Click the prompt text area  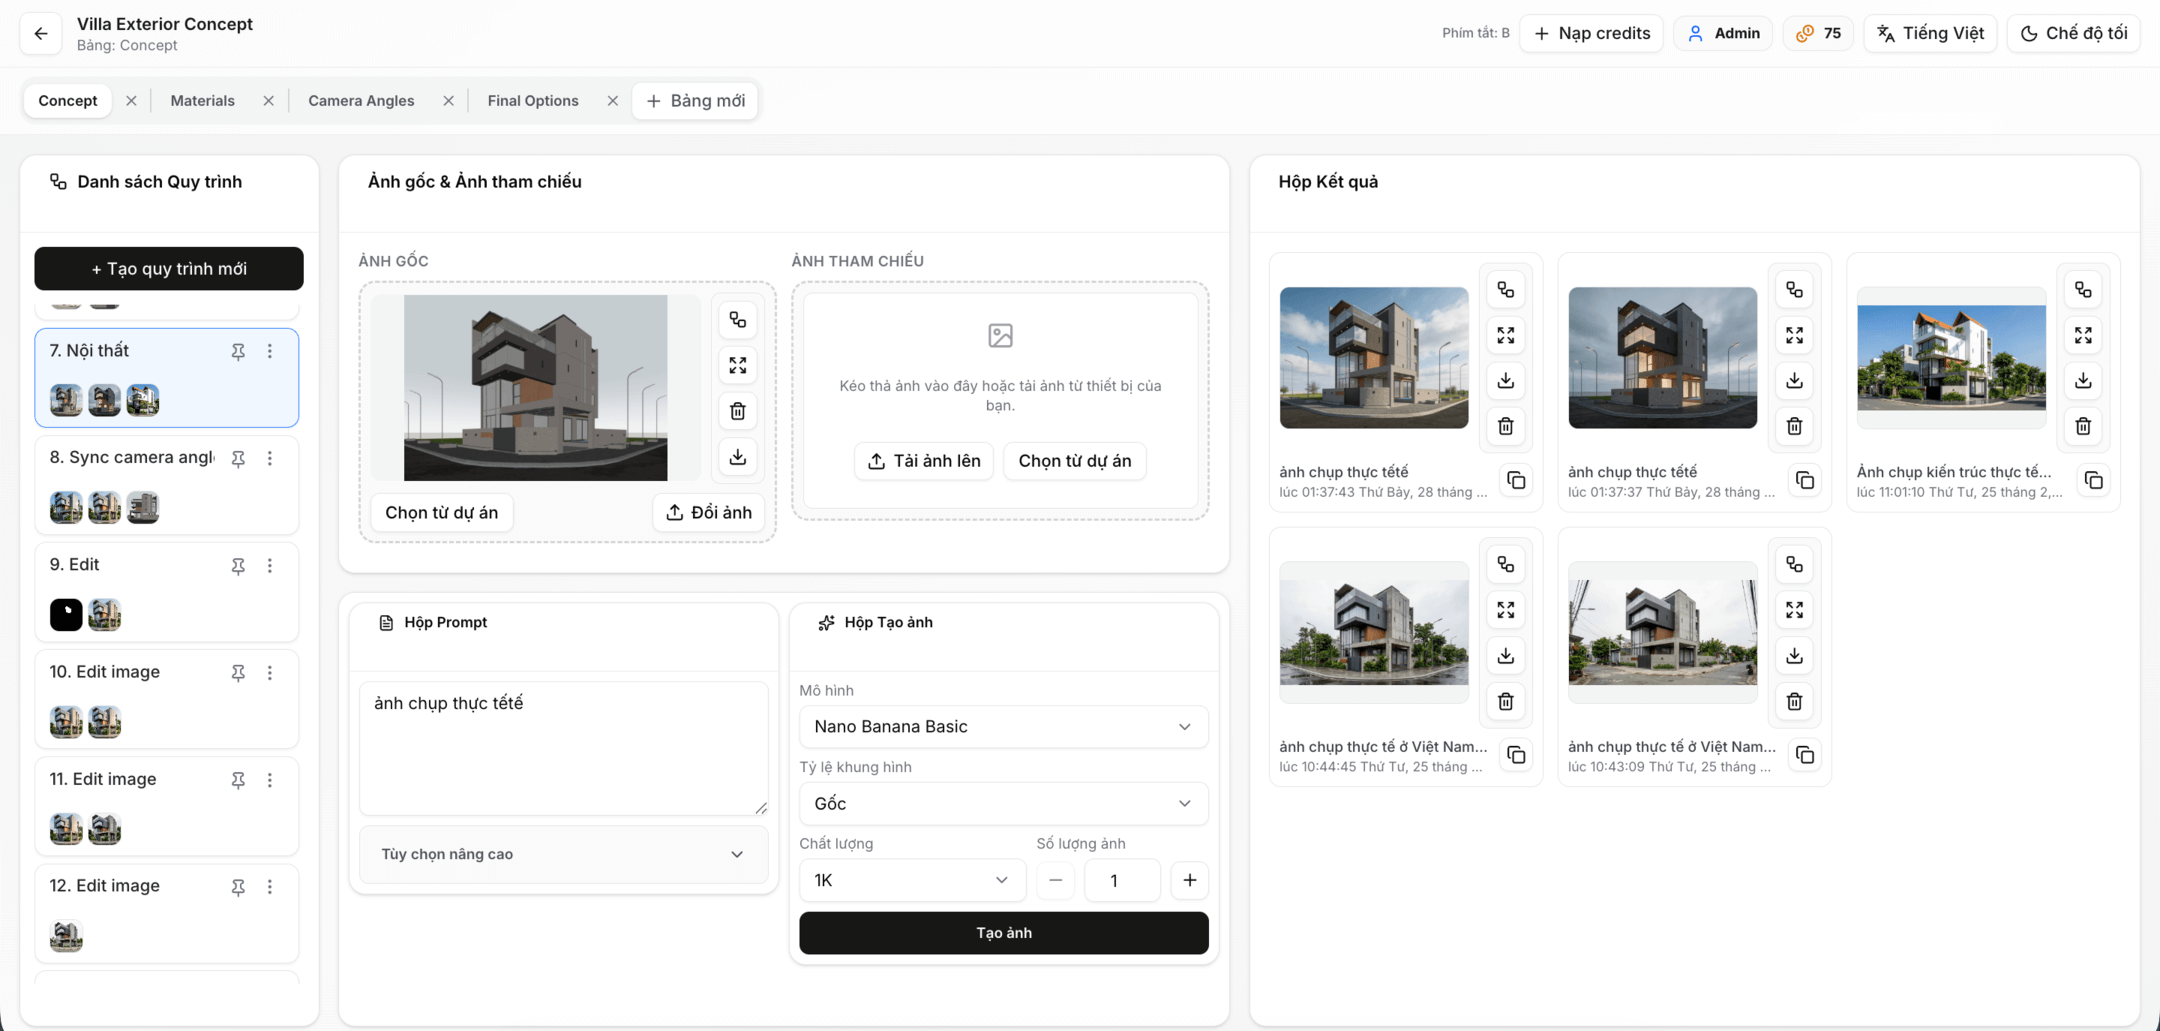tap(563, 748)
